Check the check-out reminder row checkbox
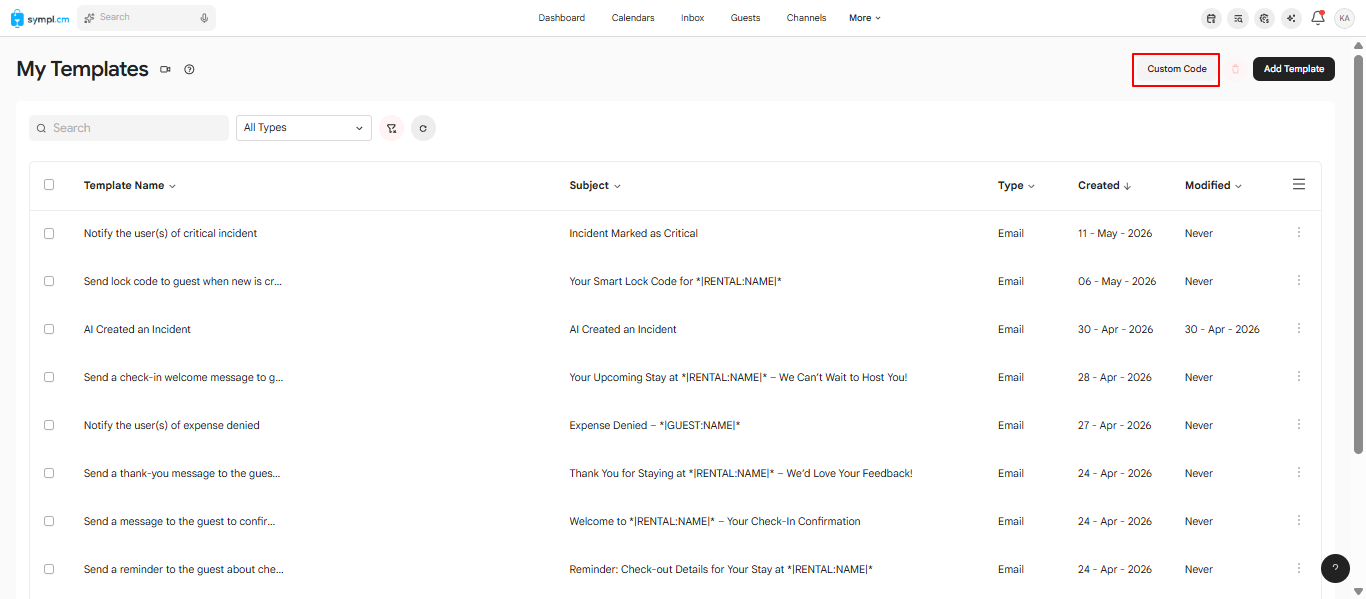 (49, 569)
